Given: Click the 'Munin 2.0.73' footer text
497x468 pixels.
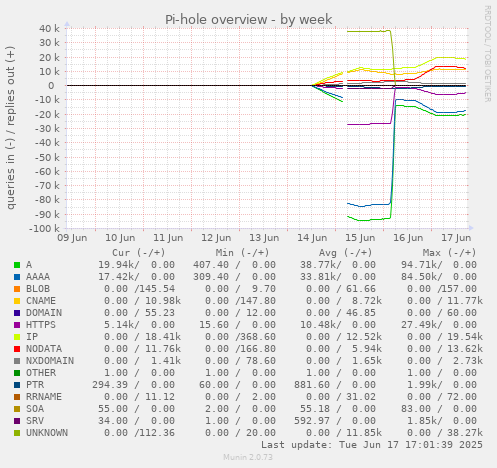Looking at the screenshot, I should coord(248,457).
